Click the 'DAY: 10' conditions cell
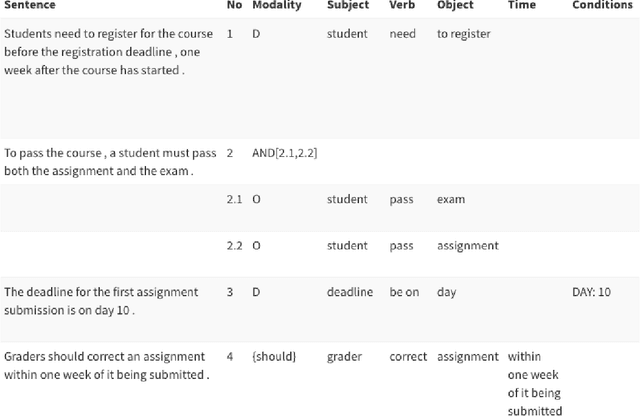 coord(590,292)
